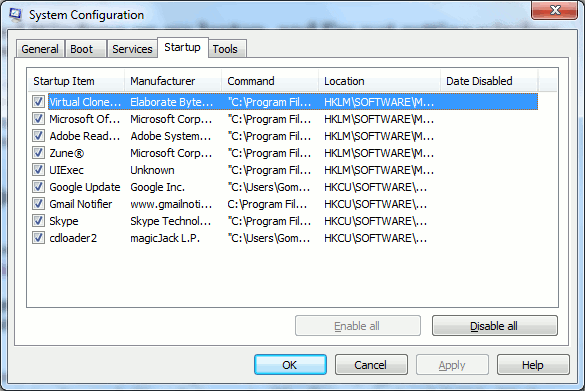The height and width of the screenshot is (391, 585).
Task: Click the Enable all button
Action: [x=357, y=326]
